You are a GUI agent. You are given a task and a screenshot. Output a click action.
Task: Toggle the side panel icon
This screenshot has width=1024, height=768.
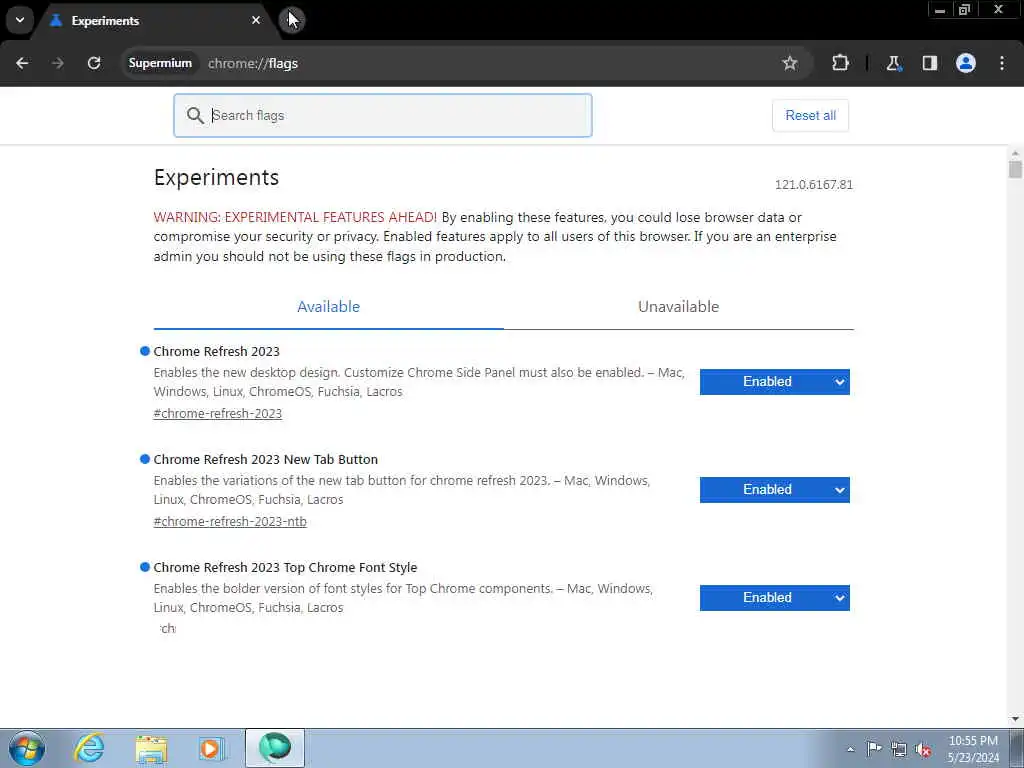(x=929, y=63)
